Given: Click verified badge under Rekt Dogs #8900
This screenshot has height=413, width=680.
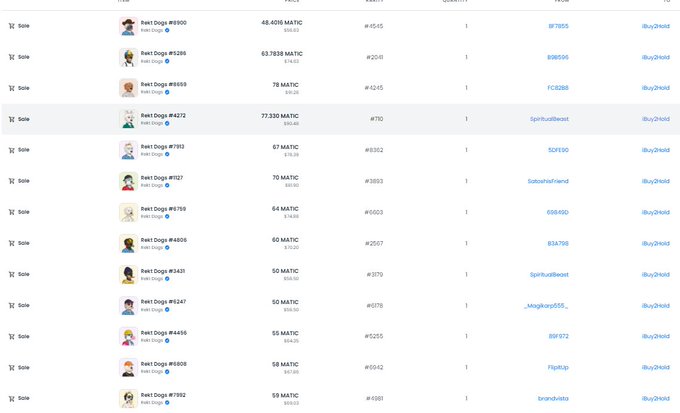Looking at the screenshot, I should [167, 30].
